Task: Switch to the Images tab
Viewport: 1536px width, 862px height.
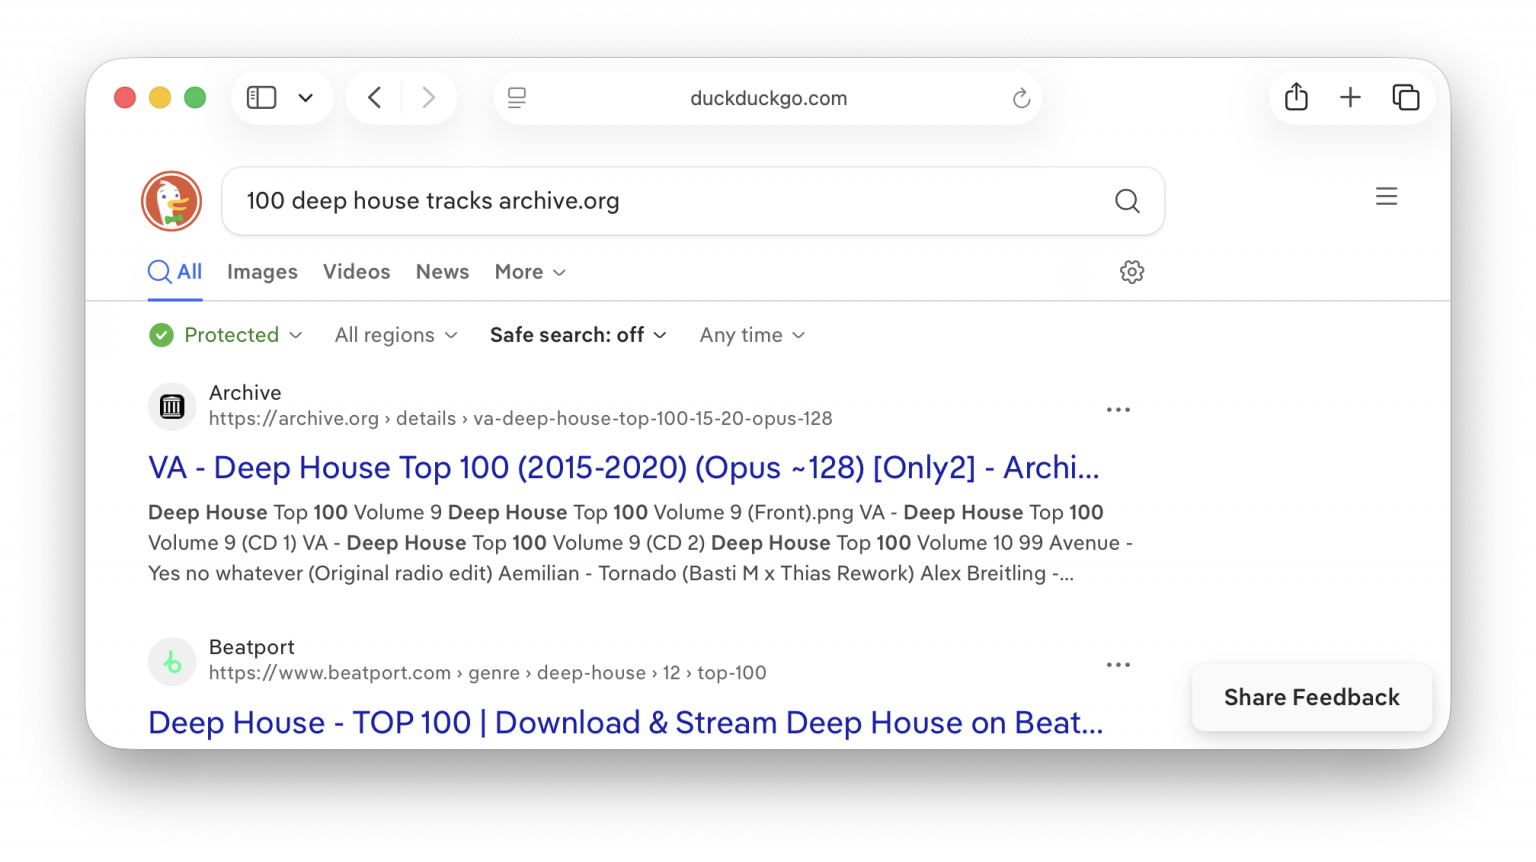Action: 262,272
